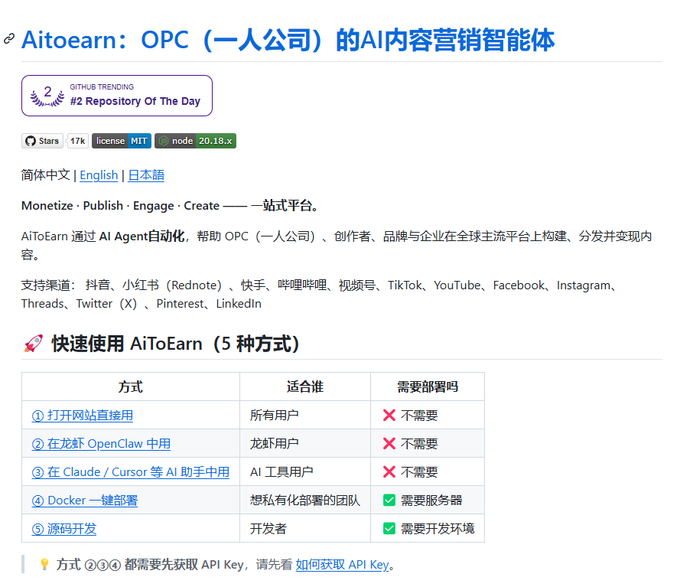Click the rocket emoji in the heading
The height and width of the screenshot is (587, 680).
33,343
